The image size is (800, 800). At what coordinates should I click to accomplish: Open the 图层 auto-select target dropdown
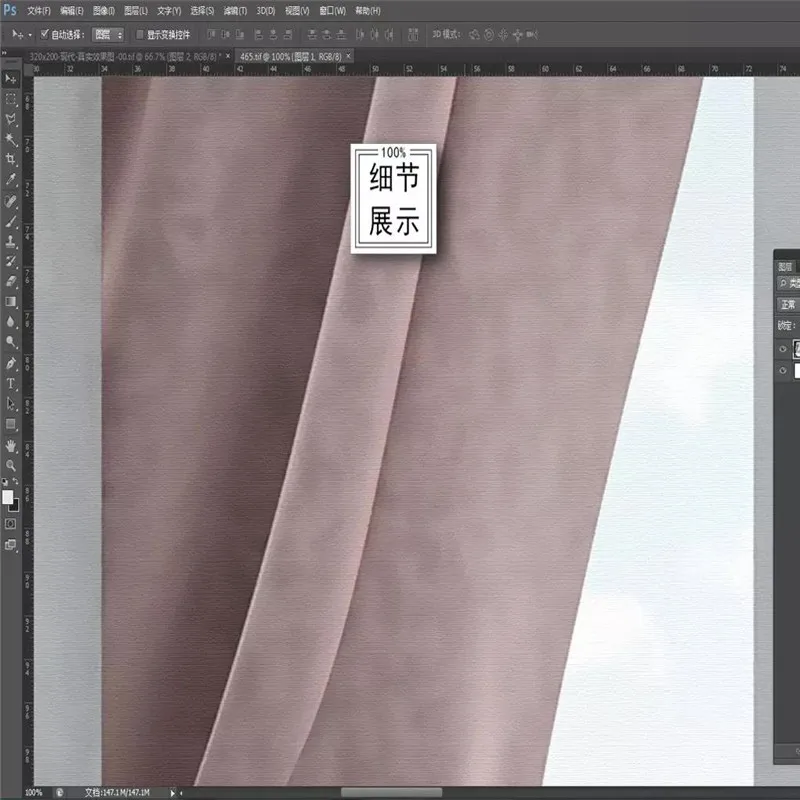coord(108,34)
